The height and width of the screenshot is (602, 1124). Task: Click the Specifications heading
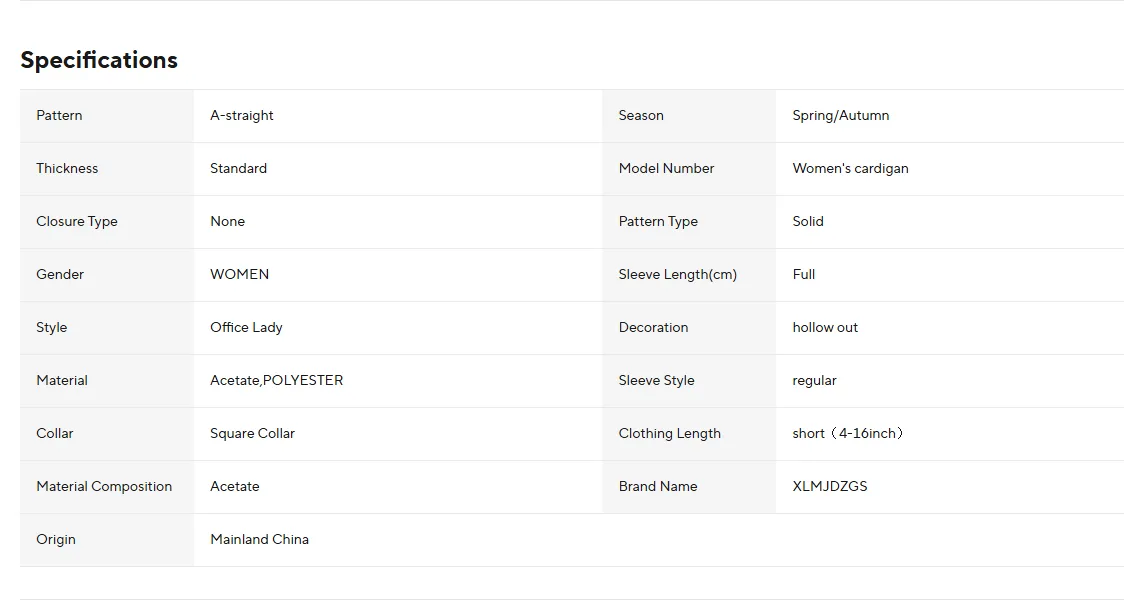tap(99, 60)
